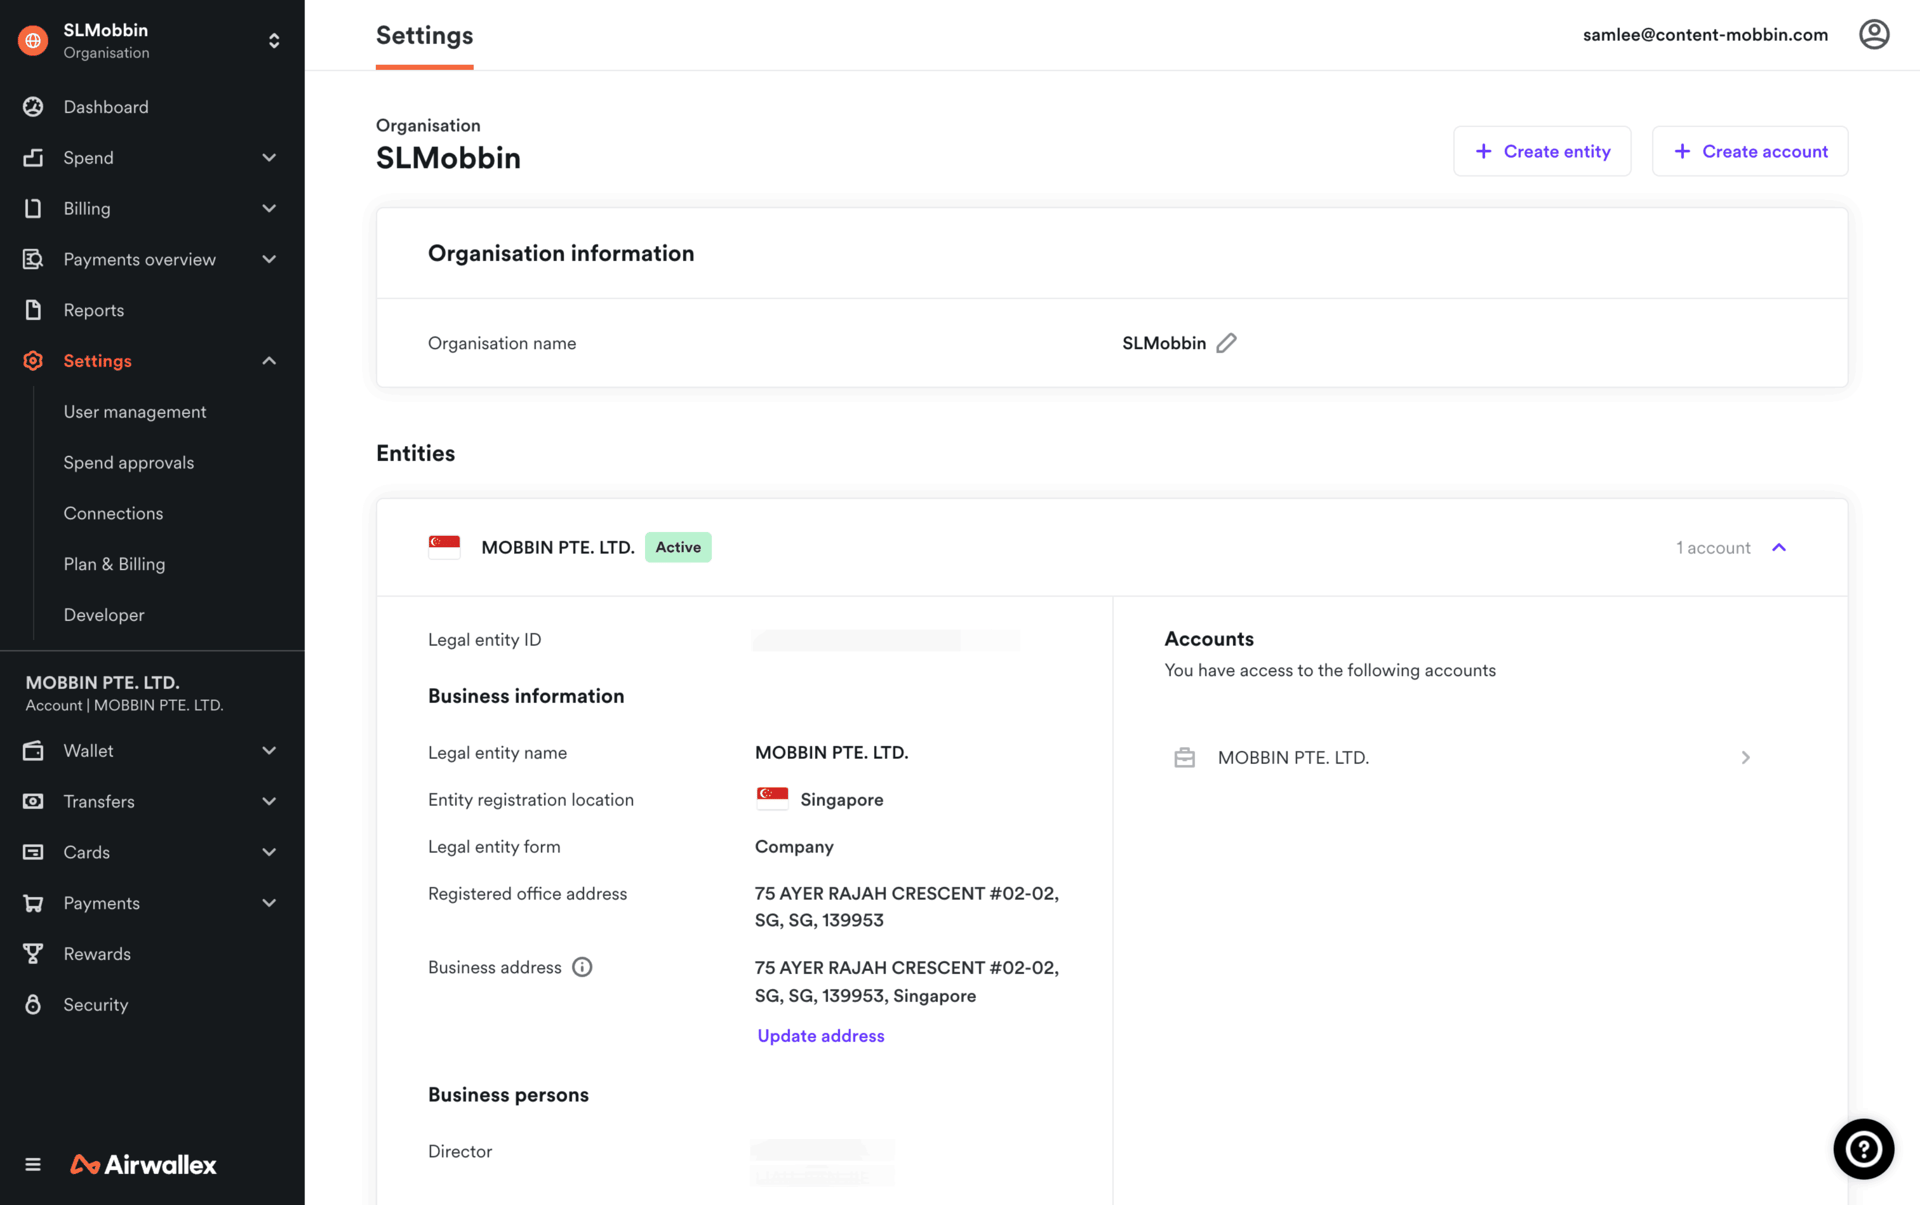Click the '1 account' label
This screenshot has height=1205, width=1920.
coord(1713,548)
